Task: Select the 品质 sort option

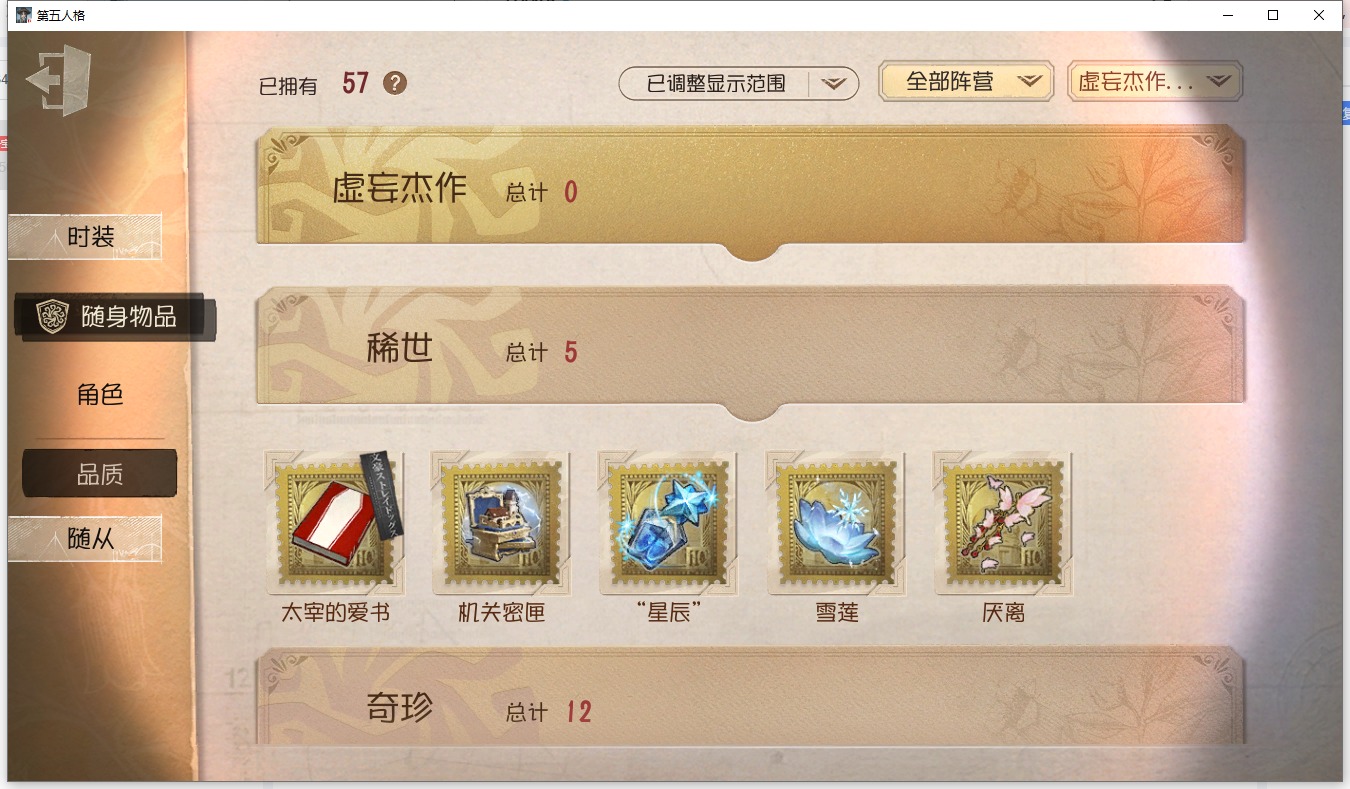Action: (x=100, y=474)
